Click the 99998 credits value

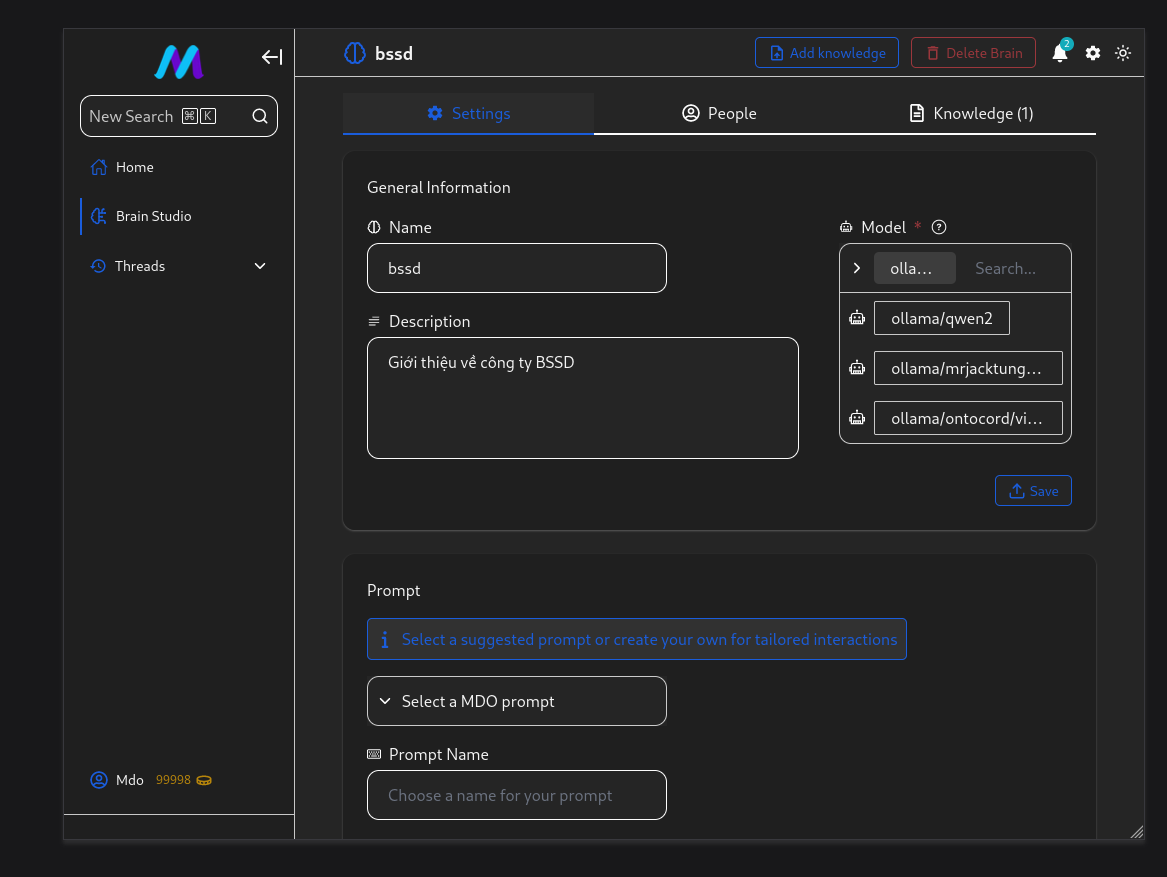(173, 780)
